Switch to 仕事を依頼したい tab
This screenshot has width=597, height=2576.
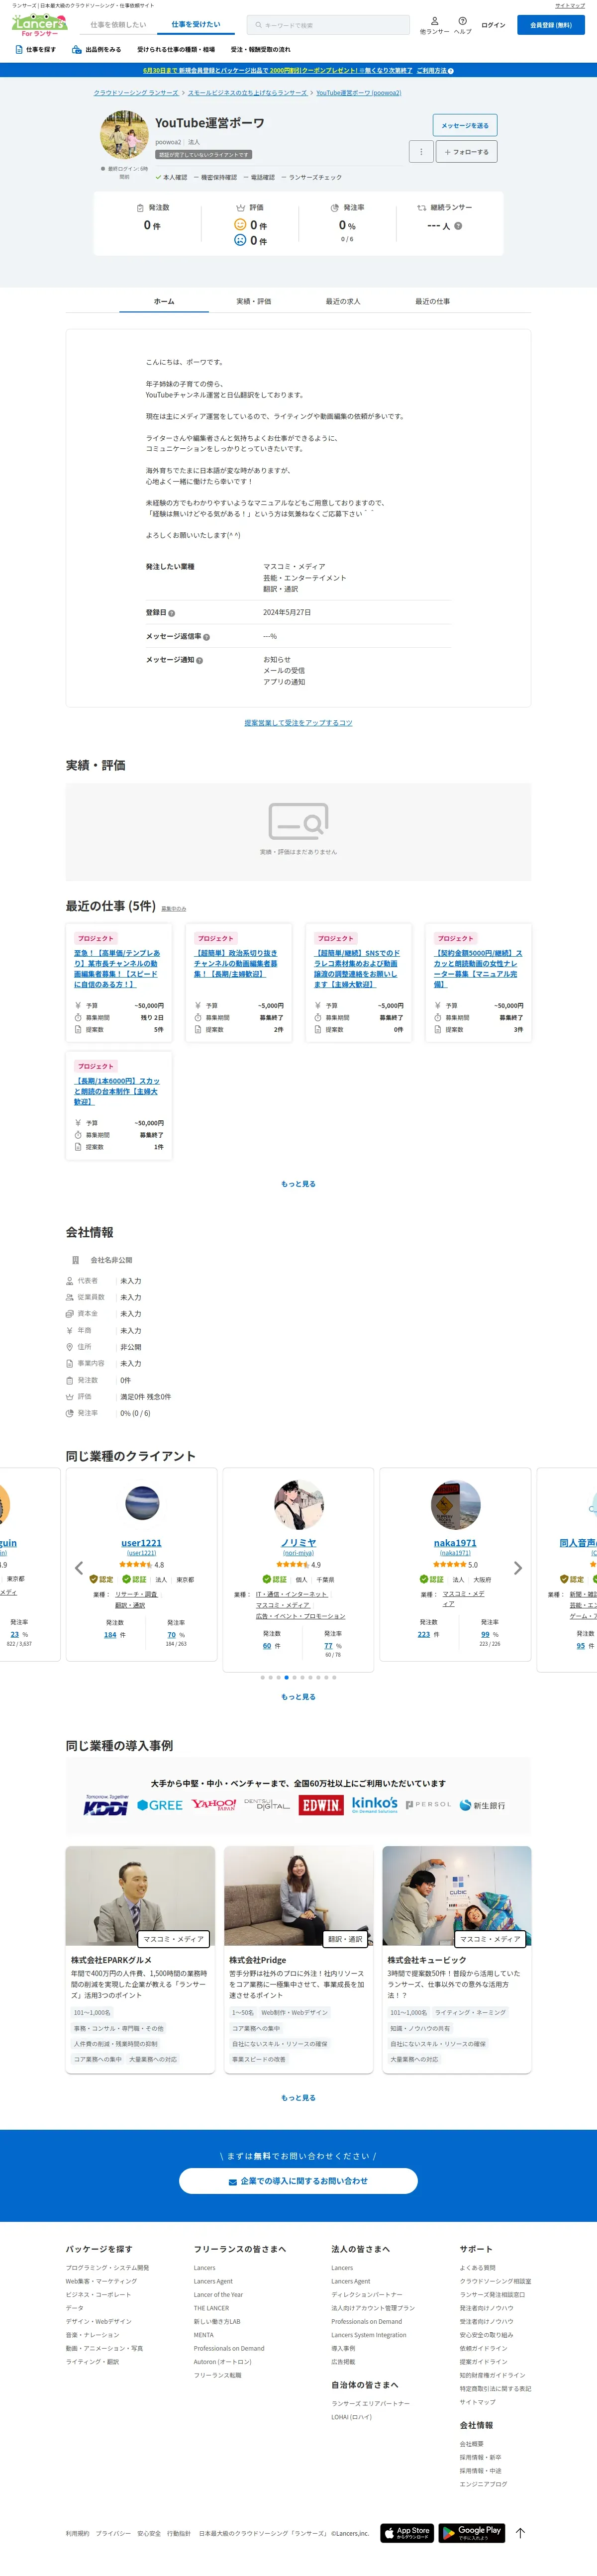[118, 25]
